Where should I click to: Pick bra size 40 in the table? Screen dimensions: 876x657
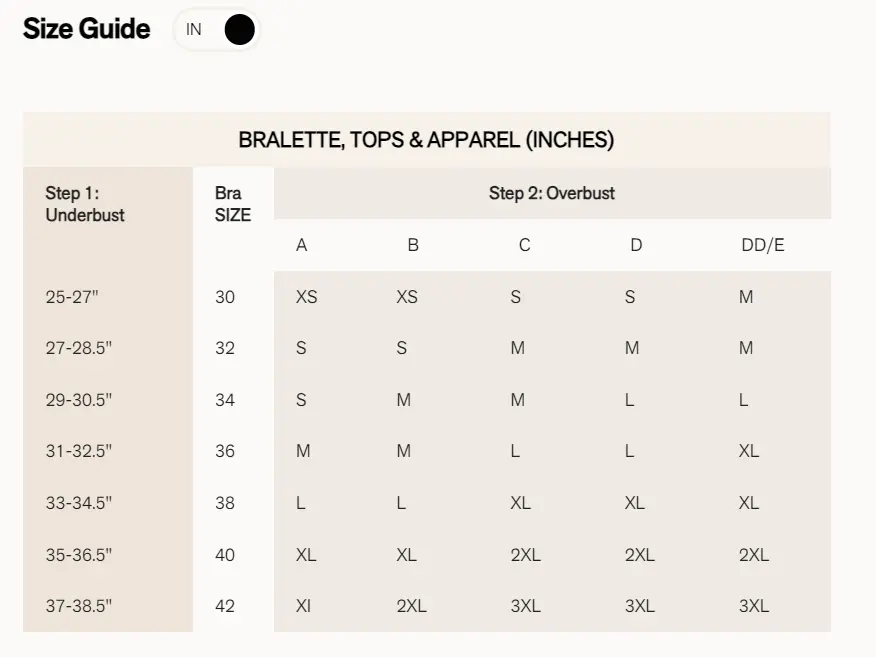point(225,555)
